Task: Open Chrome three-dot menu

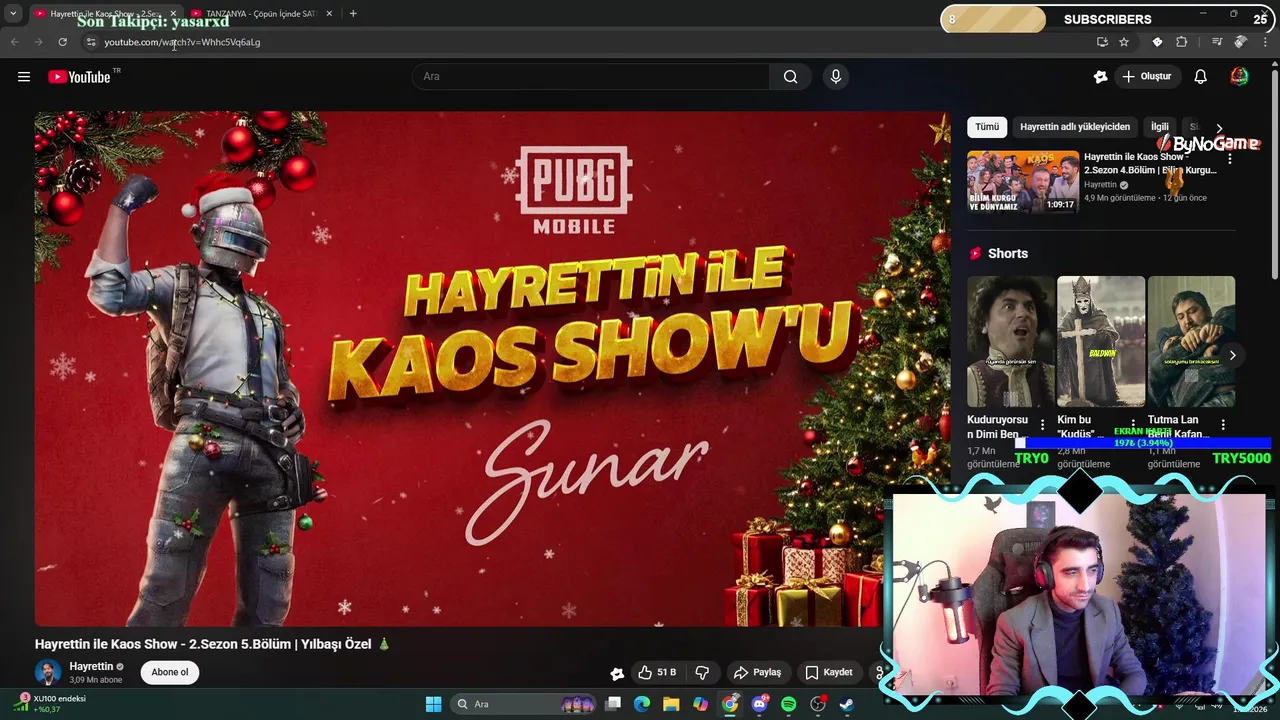Action: [x=1266, y=42]
